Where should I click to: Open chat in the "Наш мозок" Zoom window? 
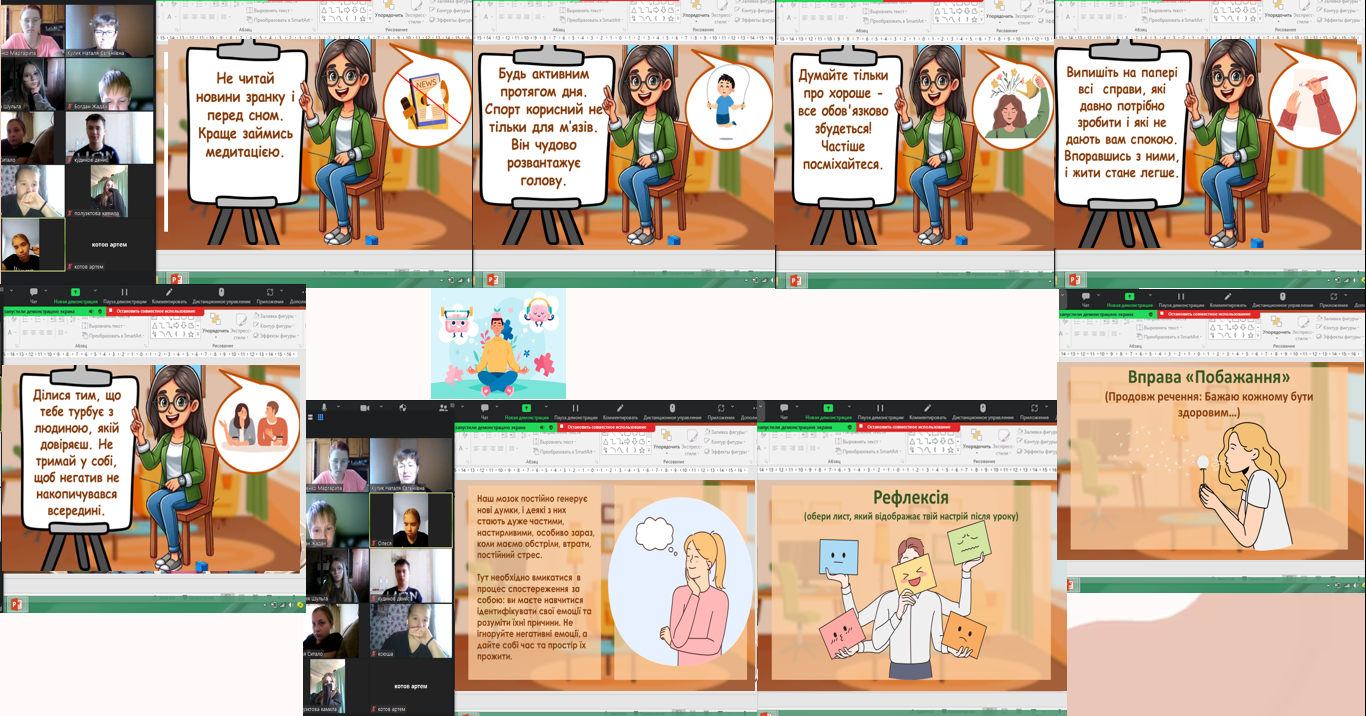point(483,410)
